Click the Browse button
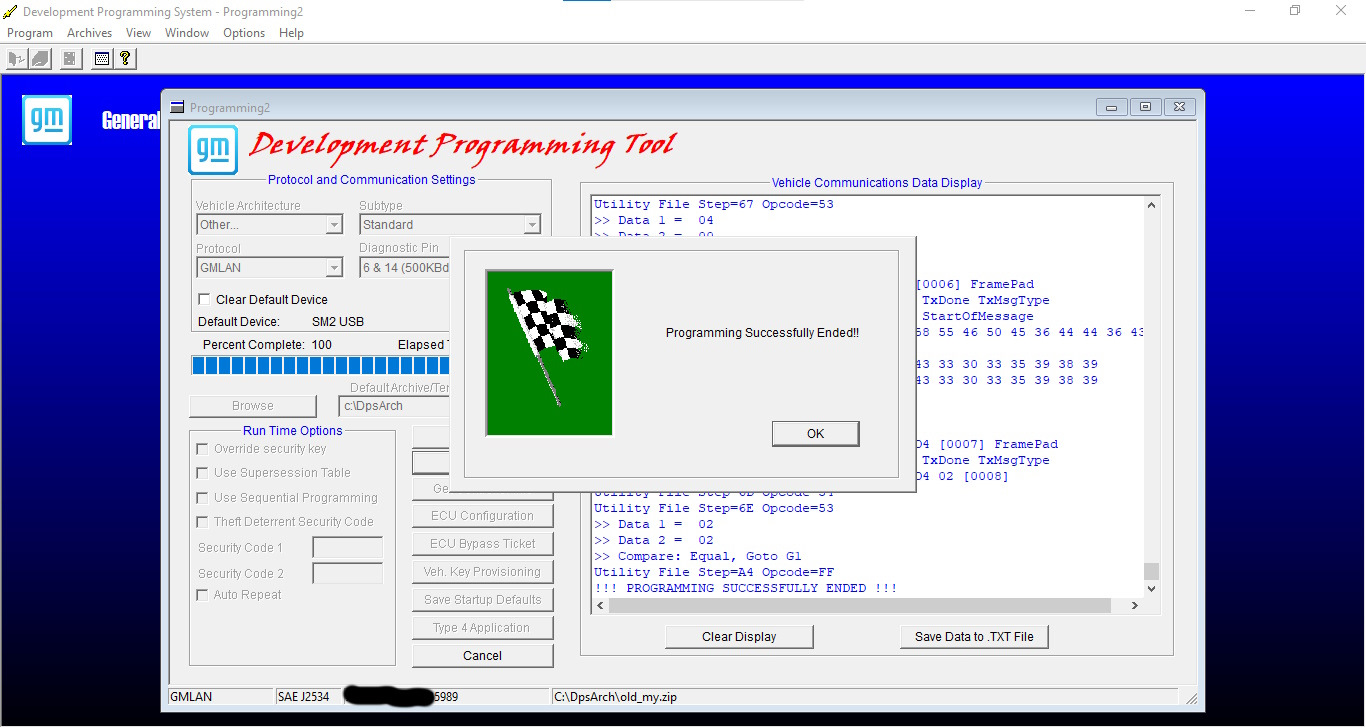The width and height of the screenshot is (1366, 728). point(253,406)
